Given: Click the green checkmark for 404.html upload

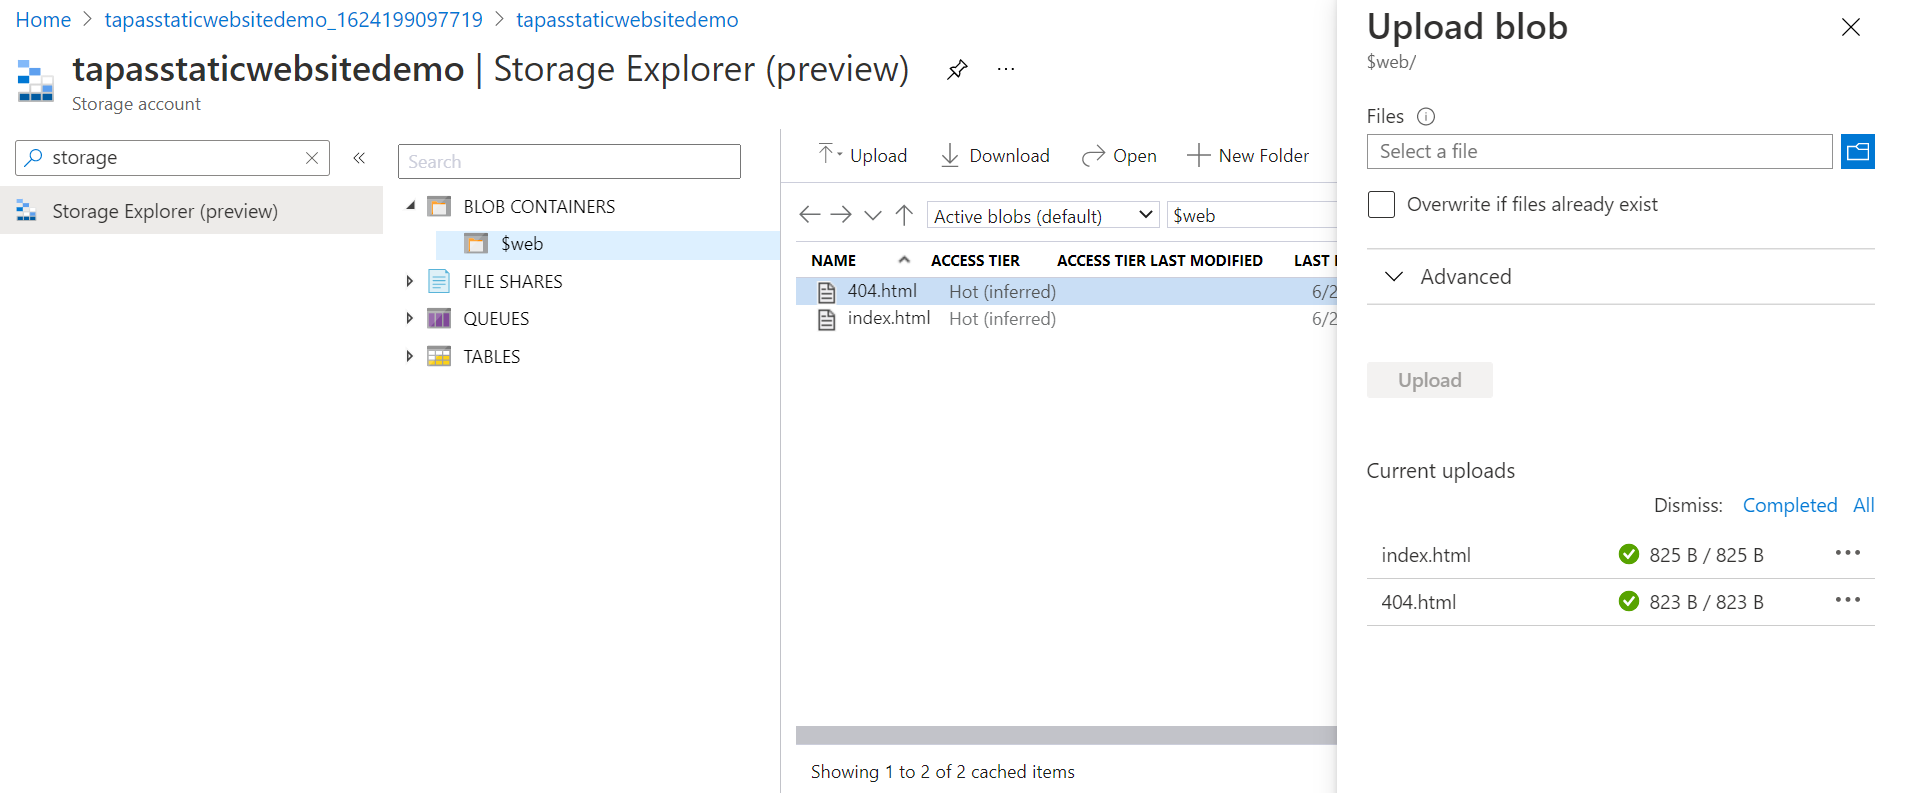Looking at the screenshot, I should click(x=1628, y=601).
